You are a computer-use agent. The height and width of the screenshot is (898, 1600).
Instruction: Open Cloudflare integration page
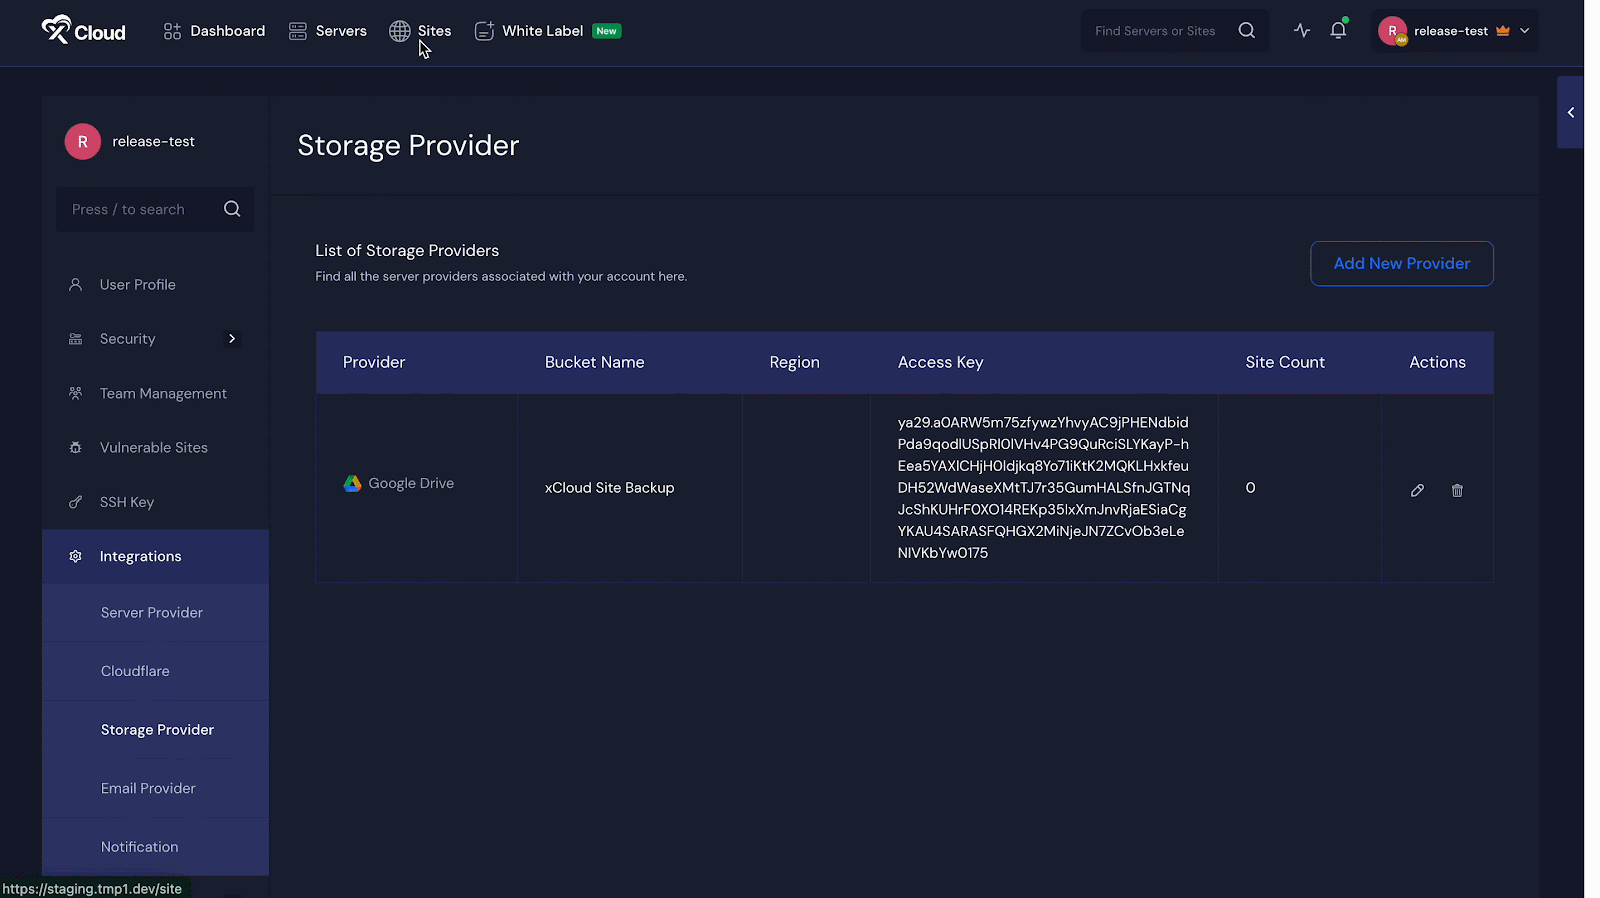tap(135, 671)
